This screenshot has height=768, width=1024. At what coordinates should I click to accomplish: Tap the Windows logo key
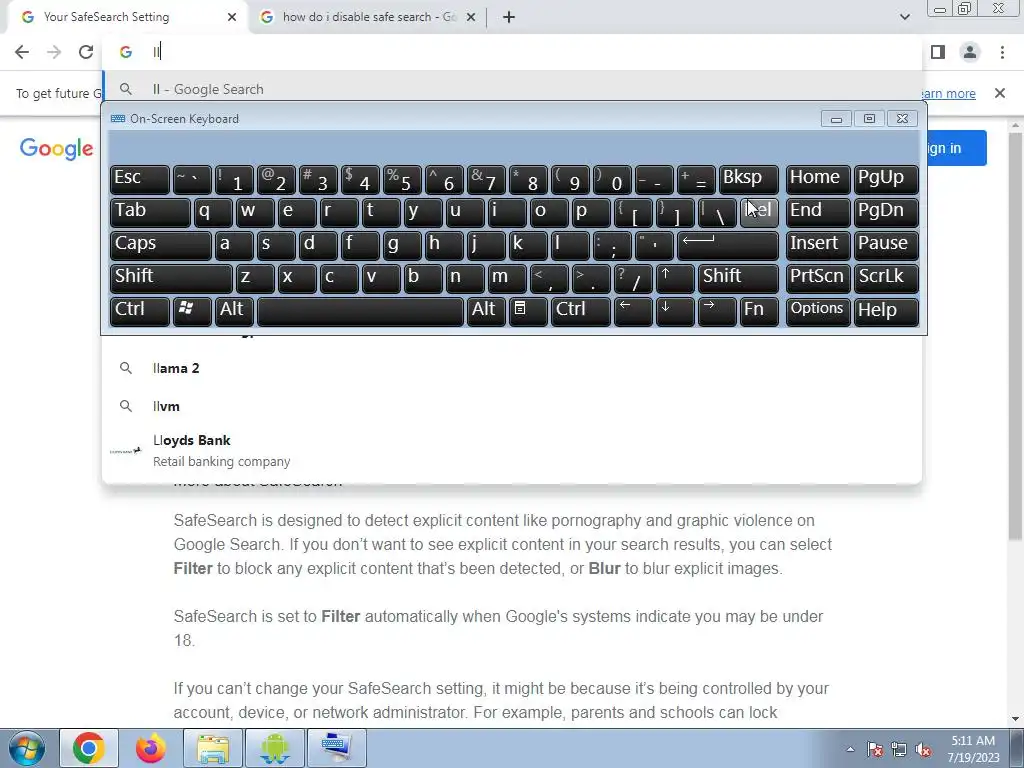click(192, 311)
